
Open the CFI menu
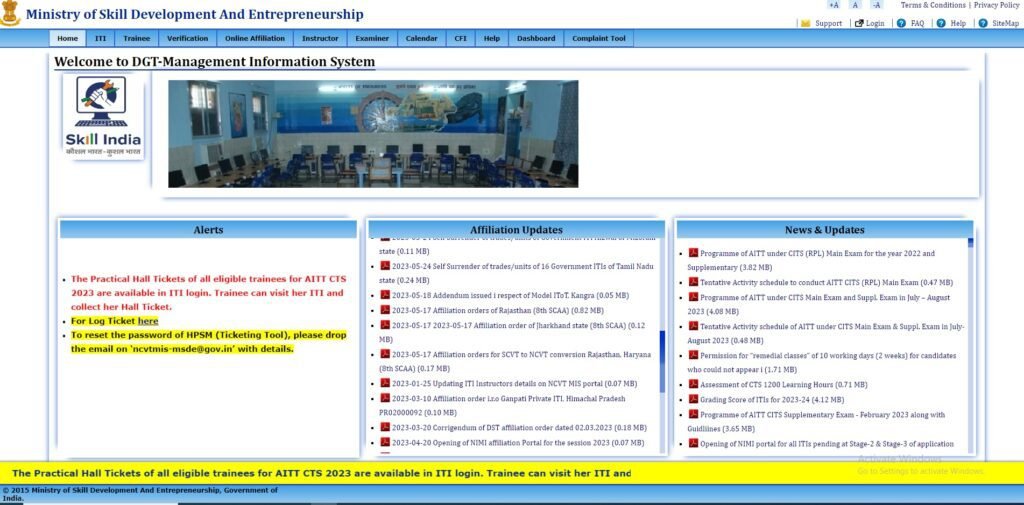460,39
